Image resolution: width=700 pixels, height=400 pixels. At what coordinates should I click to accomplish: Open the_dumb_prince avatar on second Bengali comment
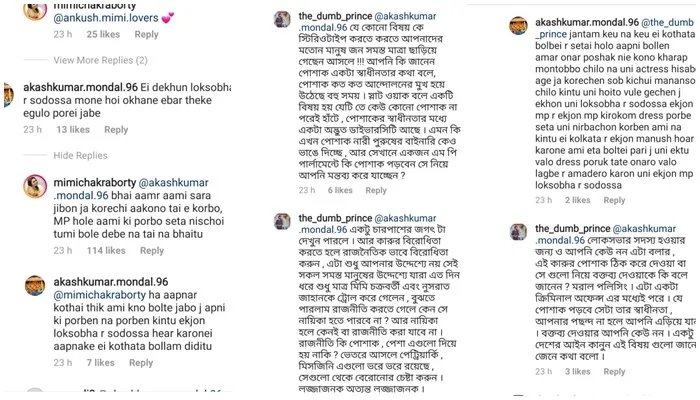pyautogui.click(x=282, y=221)
